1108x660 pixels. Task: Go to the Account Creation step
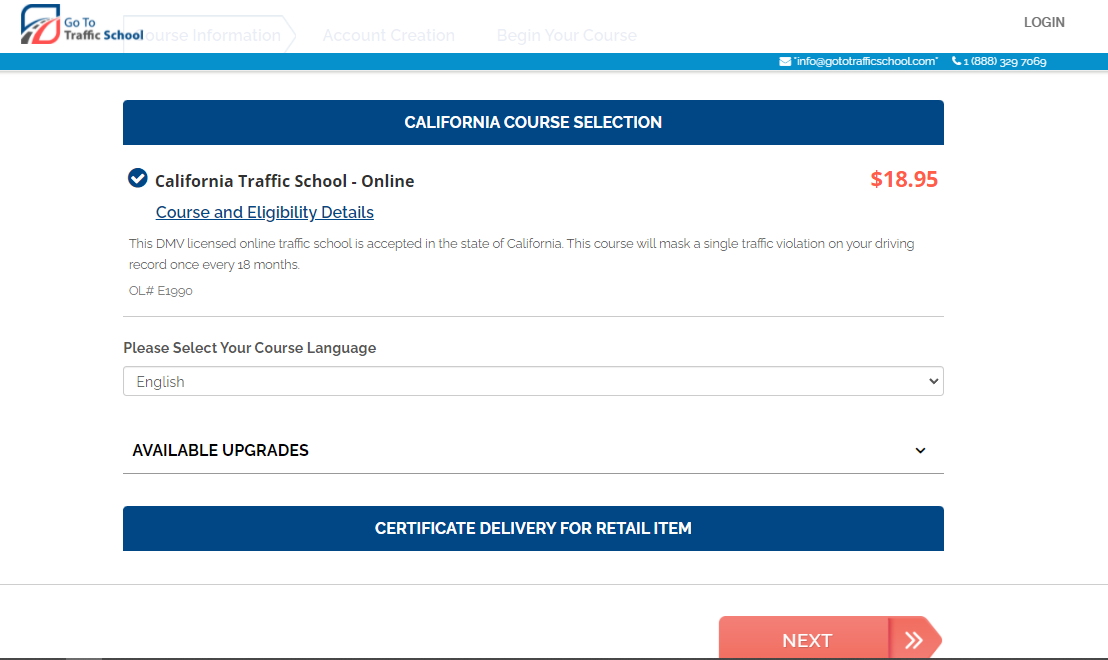pyautogui.click(x=389, y=35)
